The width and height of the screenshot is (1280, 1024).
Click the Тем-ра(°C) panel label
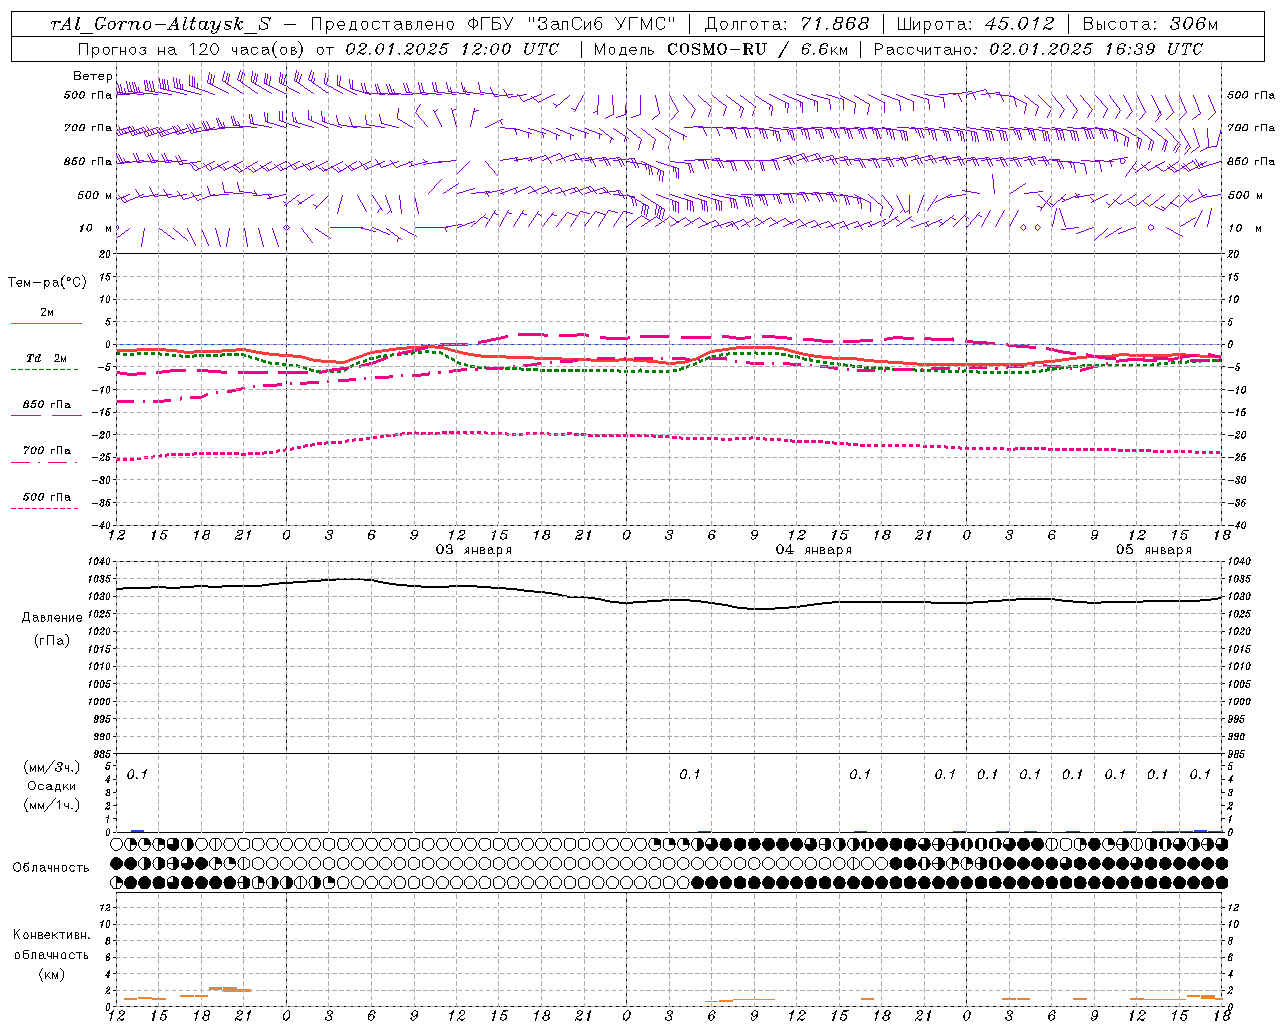coord(47,283)
